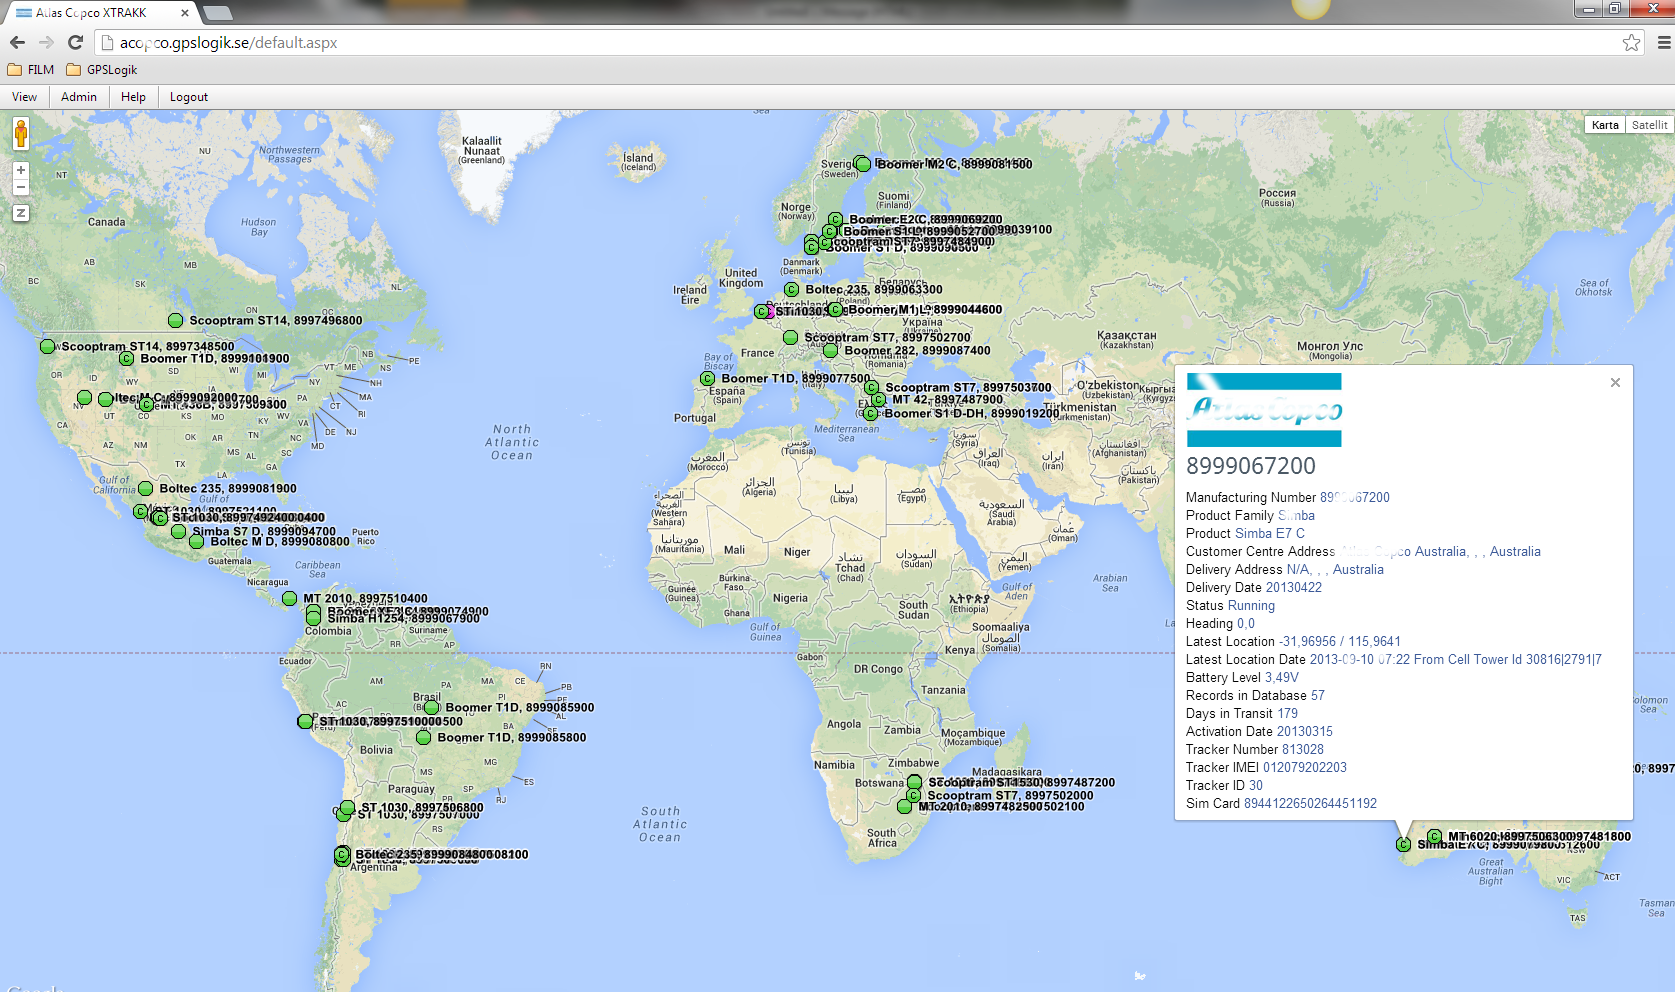The image size is (1675, 992).
Task: Open the Chrome hamburger menu
Action: click(1664, 42)
